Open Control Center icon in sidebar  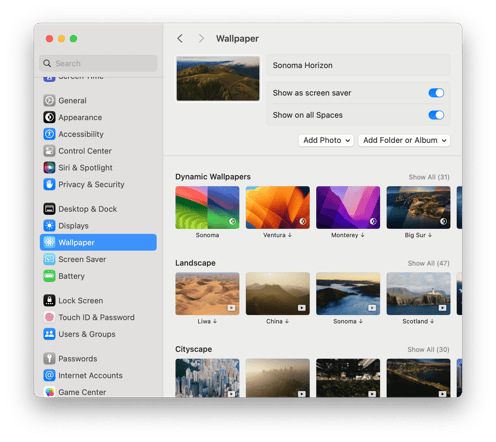click(x=49, y=151)
